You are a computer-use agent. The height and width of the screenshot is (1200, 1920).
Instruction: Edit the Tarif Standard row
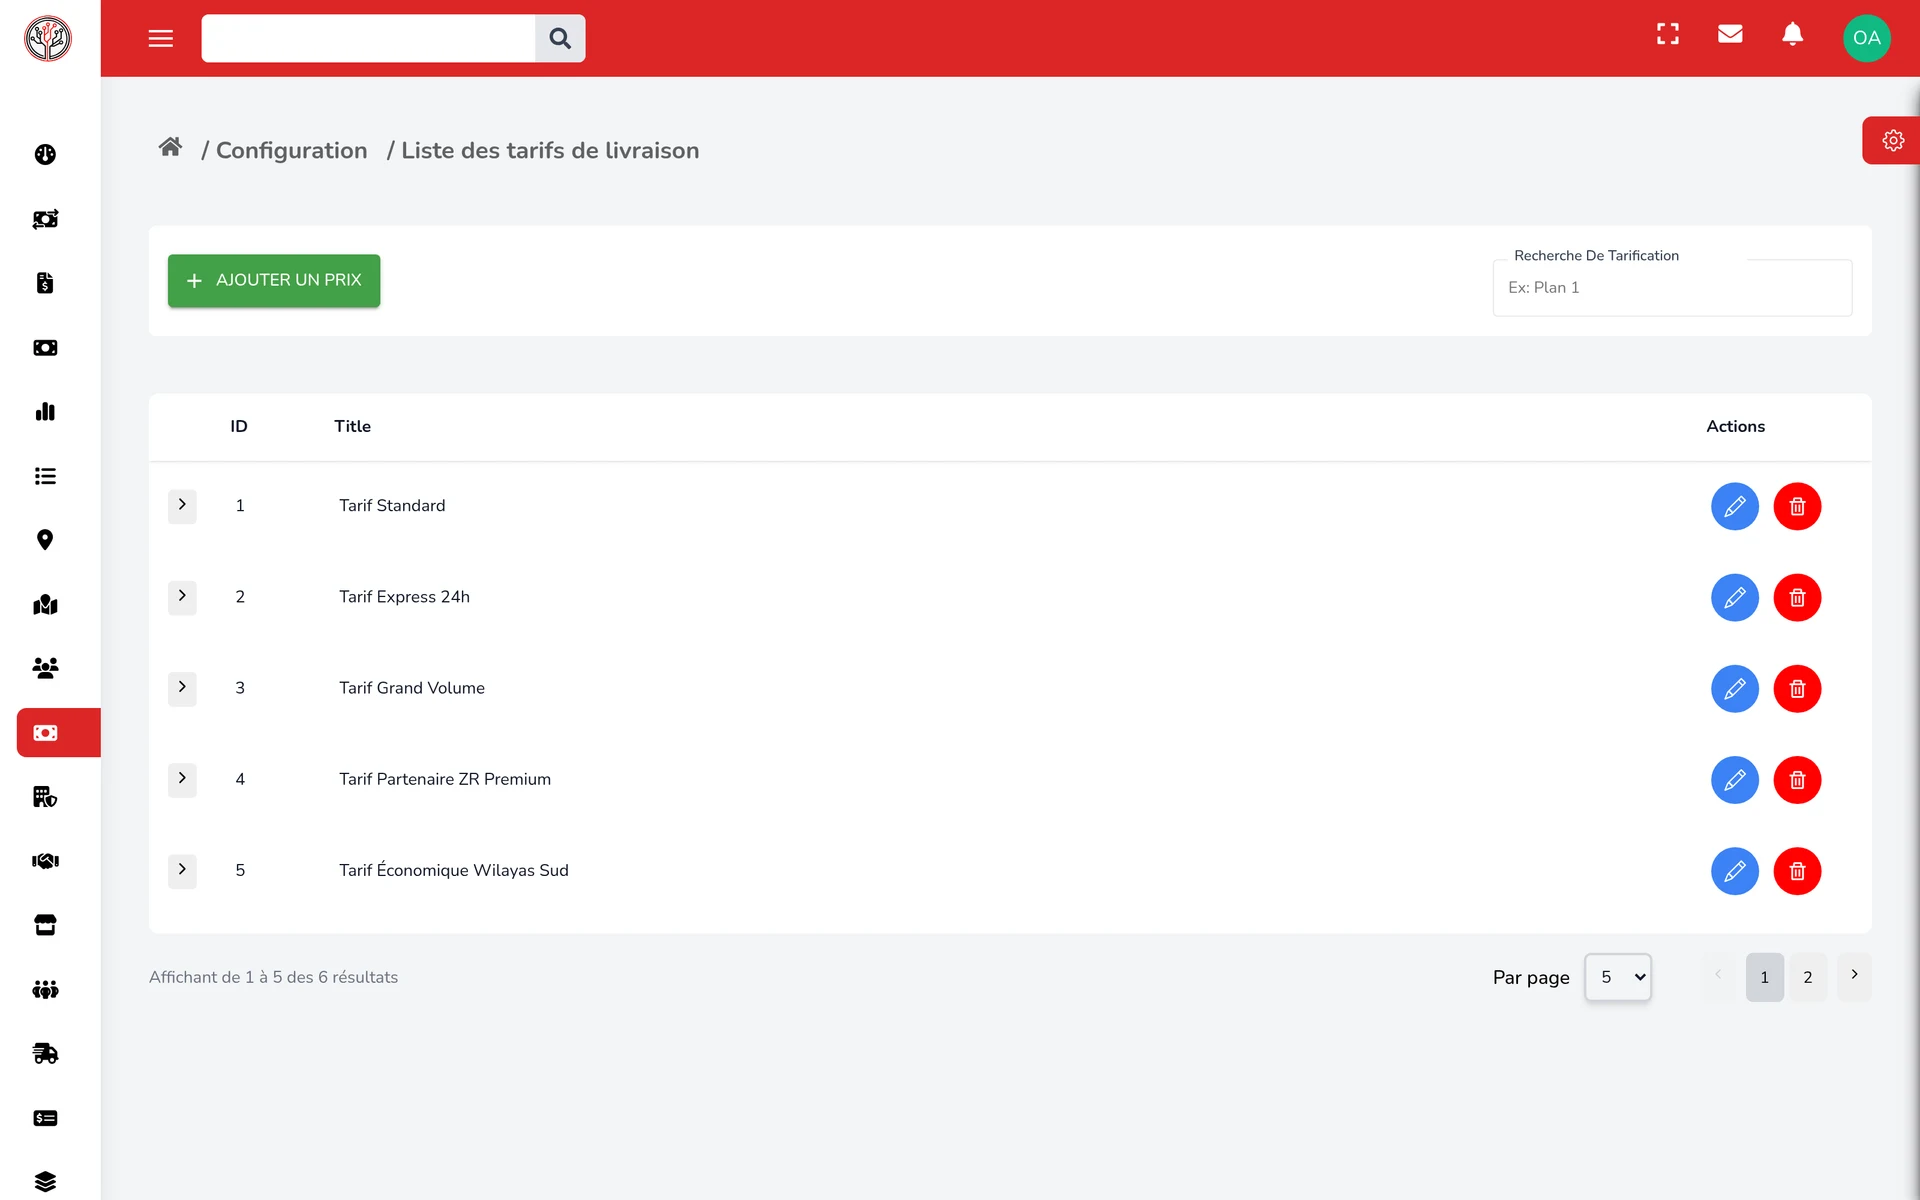click(x=1735, y=506)
